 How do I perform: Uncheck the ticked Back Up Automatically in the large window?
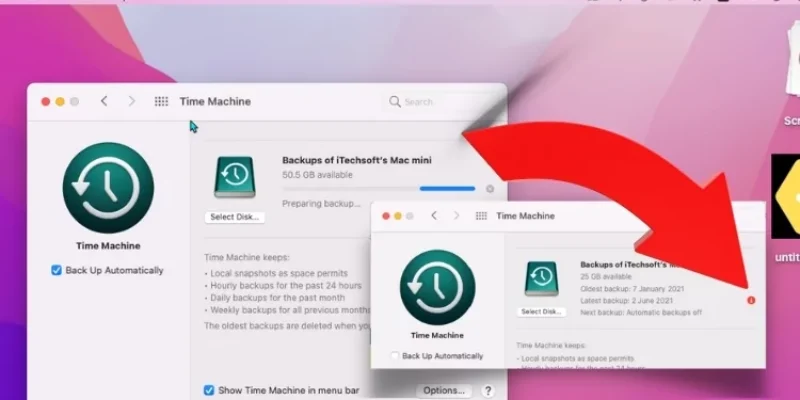pos(56,270)
